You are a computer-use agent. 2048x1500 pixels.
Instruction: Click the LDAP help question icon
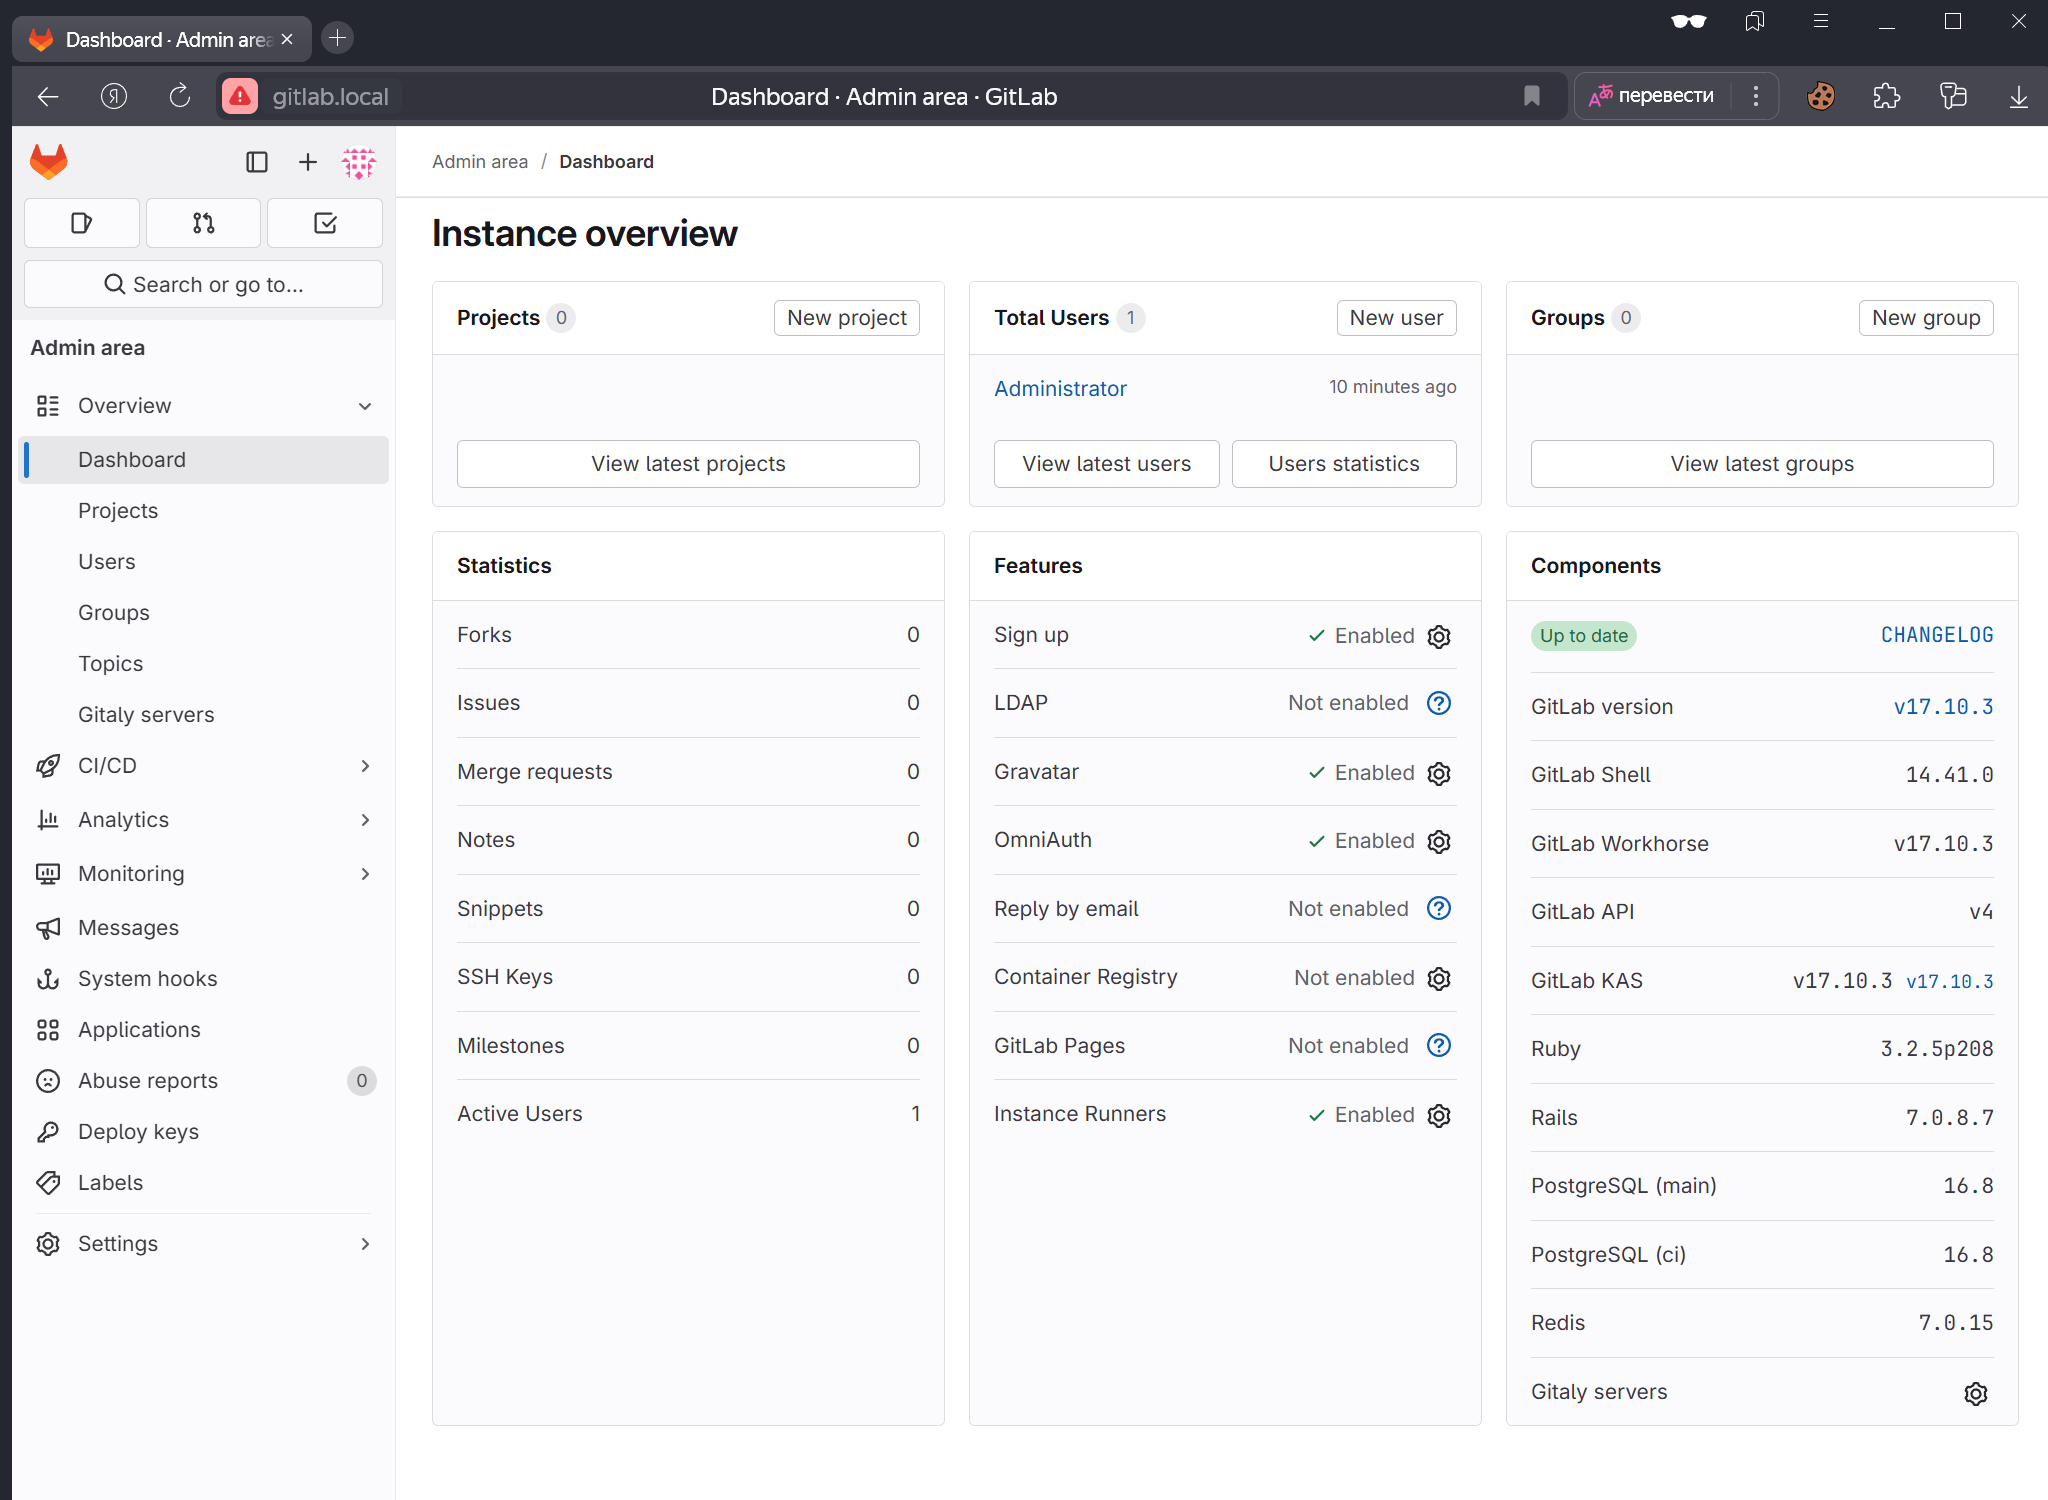pos(1439,703)
